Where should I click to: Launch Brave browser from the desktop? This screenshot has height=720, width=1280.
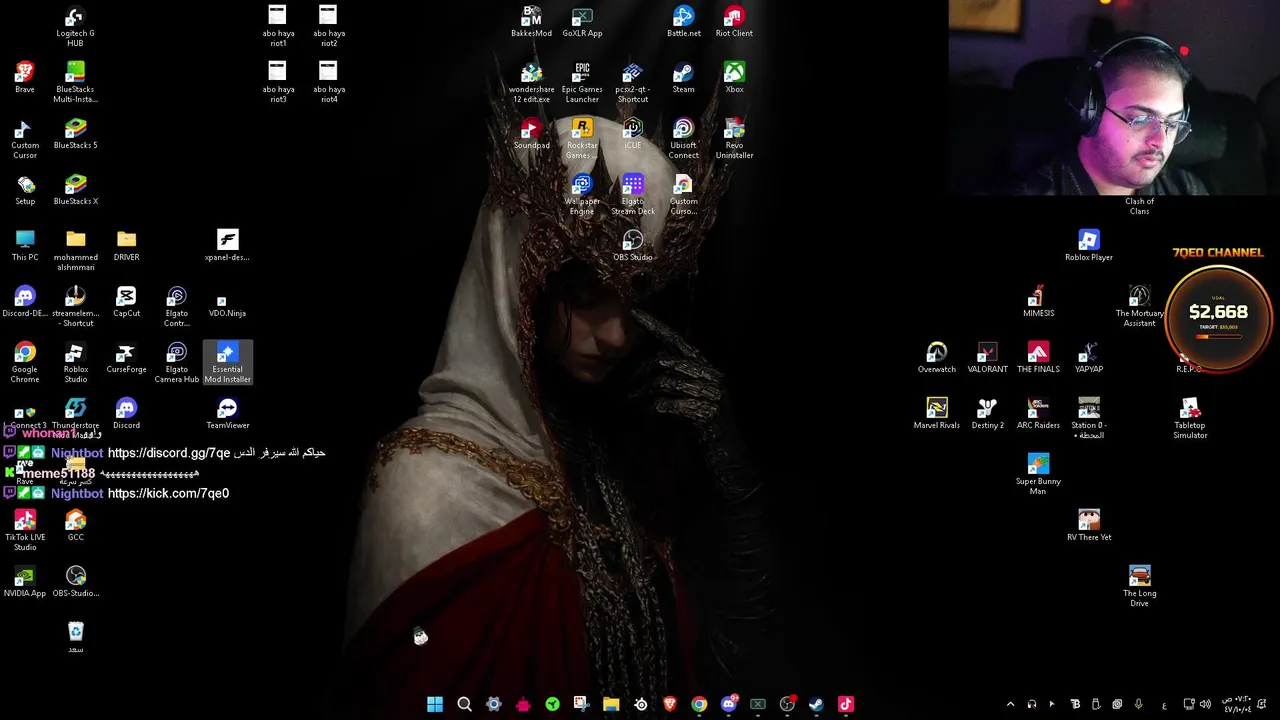[x=25, y=78]
